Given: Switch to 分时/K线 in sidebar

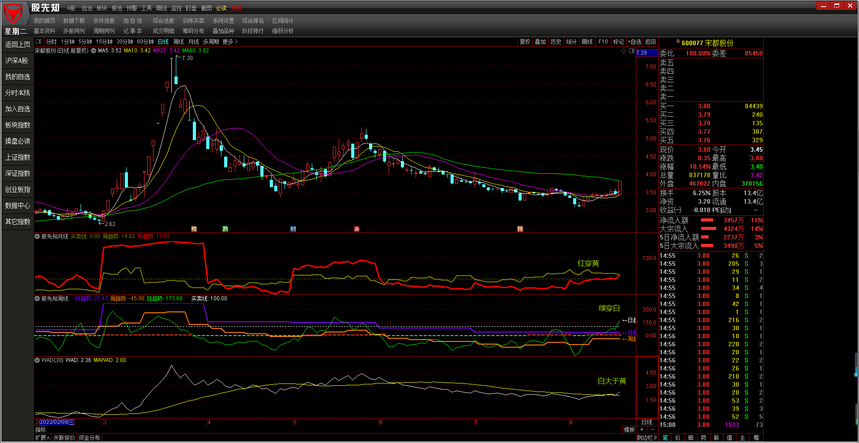Looking at the screenshot, I should pyautogui.click(x=18, y=93).
